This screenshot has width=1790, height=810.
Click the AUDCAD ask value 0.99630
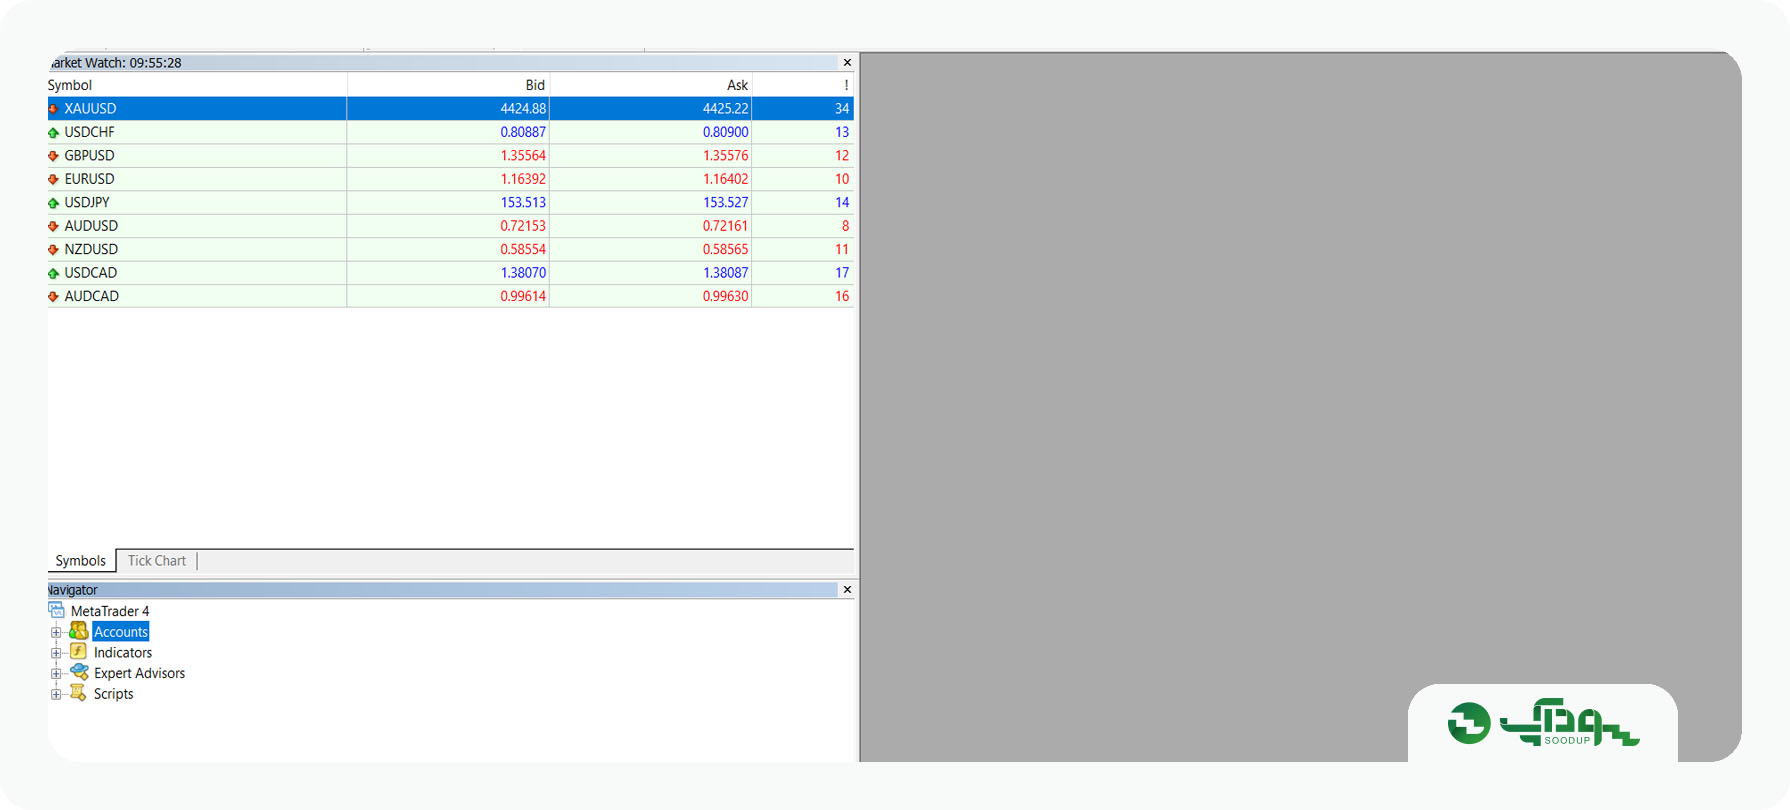[x=725, y=297]
